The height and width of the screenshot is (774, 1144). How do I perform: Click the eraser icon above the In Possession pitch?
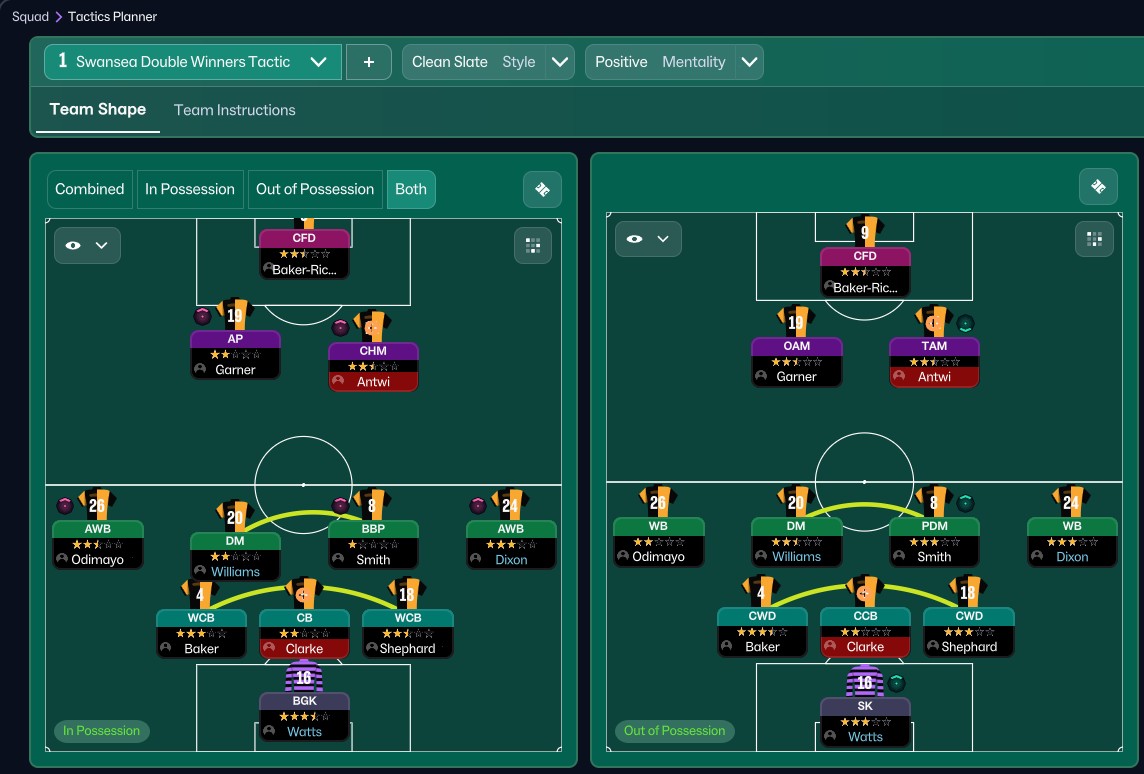pyautogui.click(x=542, y=189)
